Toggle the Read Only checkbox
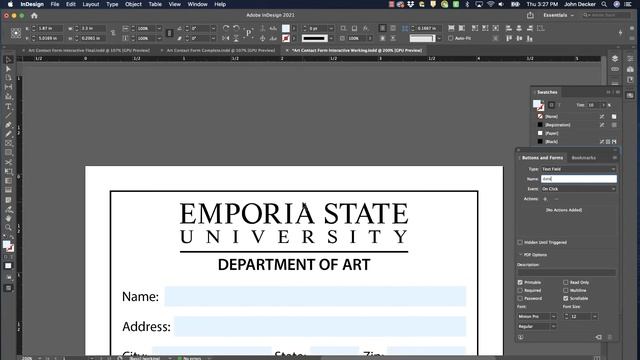The image size is (640, 360). (566, 282)
